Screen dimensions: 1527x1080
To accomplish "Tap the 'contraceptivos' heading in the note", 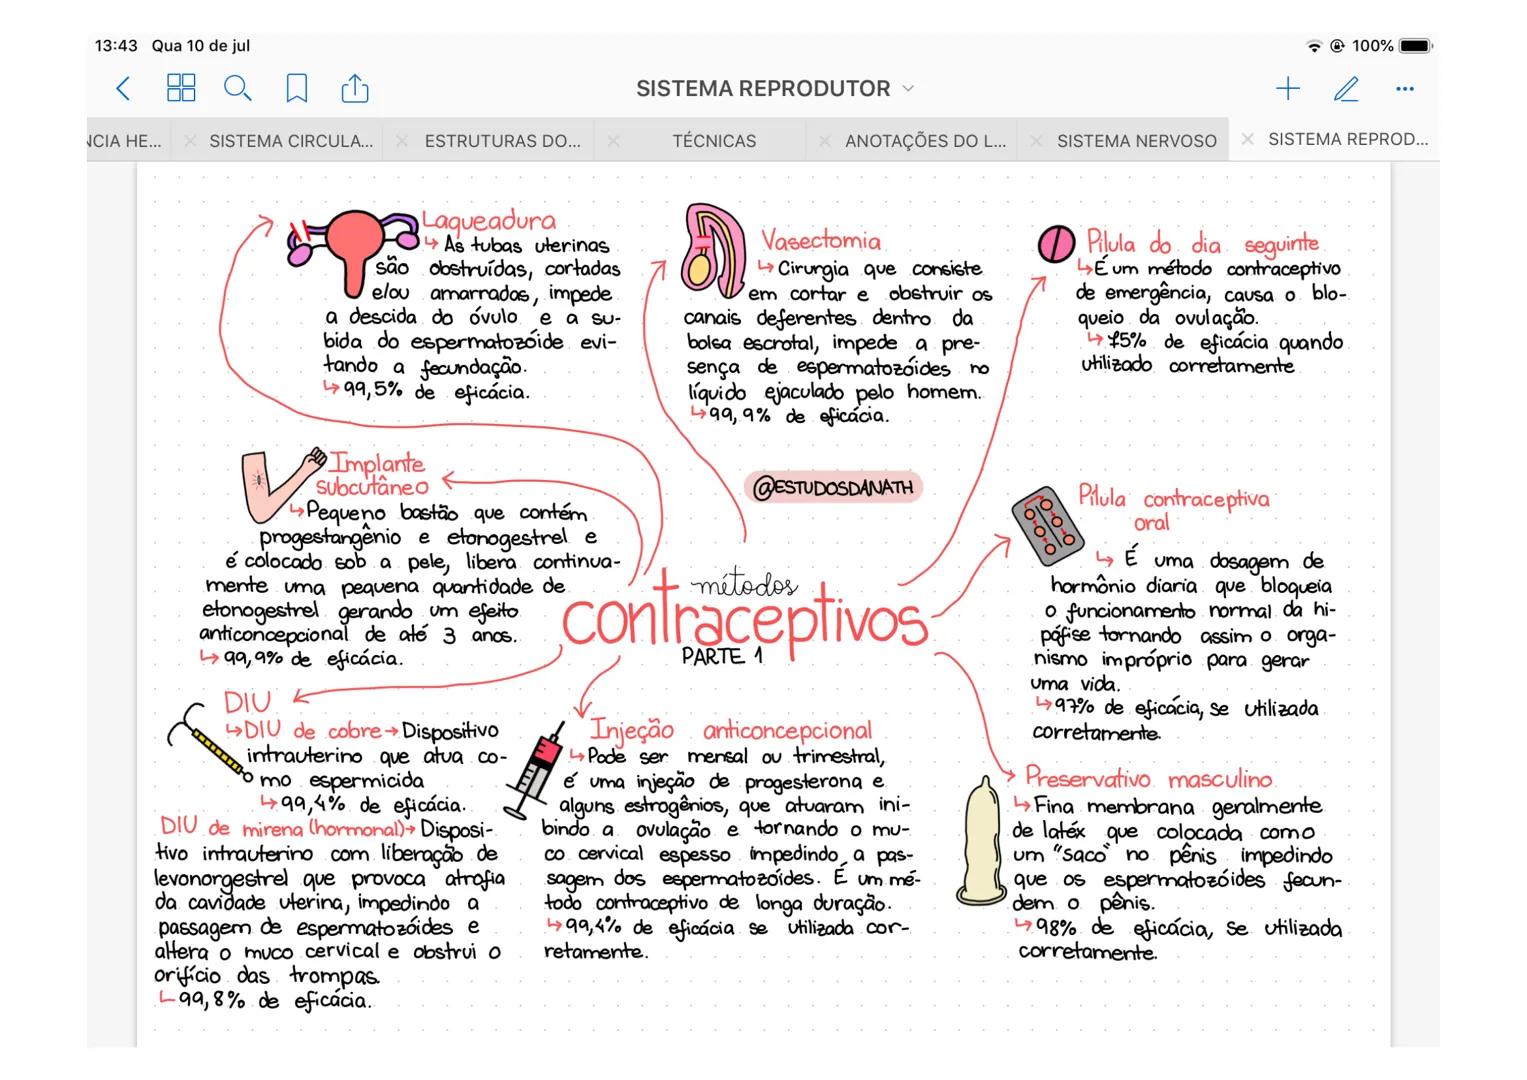I will coord(745,621).
